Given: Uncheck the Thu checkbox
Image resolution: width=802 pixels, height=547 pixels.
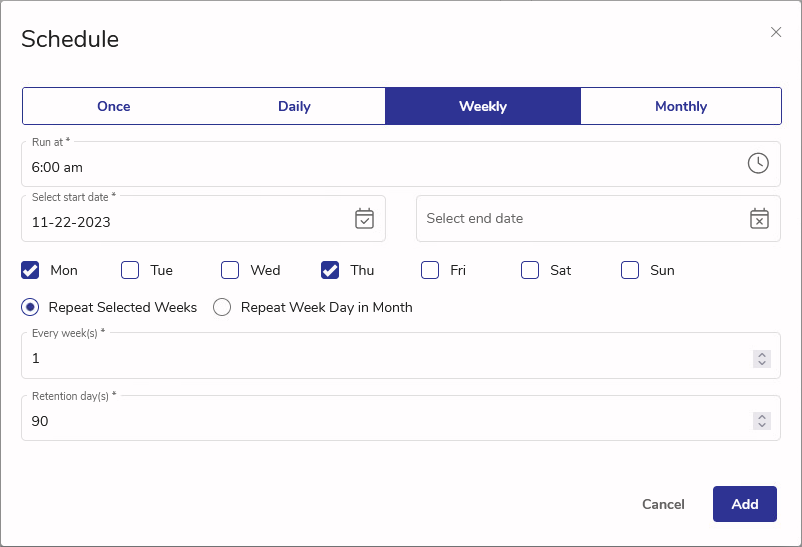Looking at the screenshot, I should pos(330,270).
